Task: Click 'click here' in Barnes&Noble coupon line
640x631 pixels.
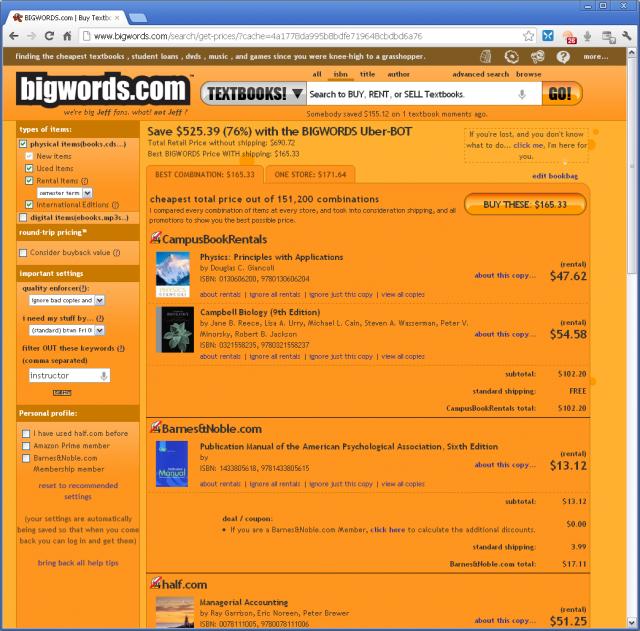Action: (x=387, y=530)
